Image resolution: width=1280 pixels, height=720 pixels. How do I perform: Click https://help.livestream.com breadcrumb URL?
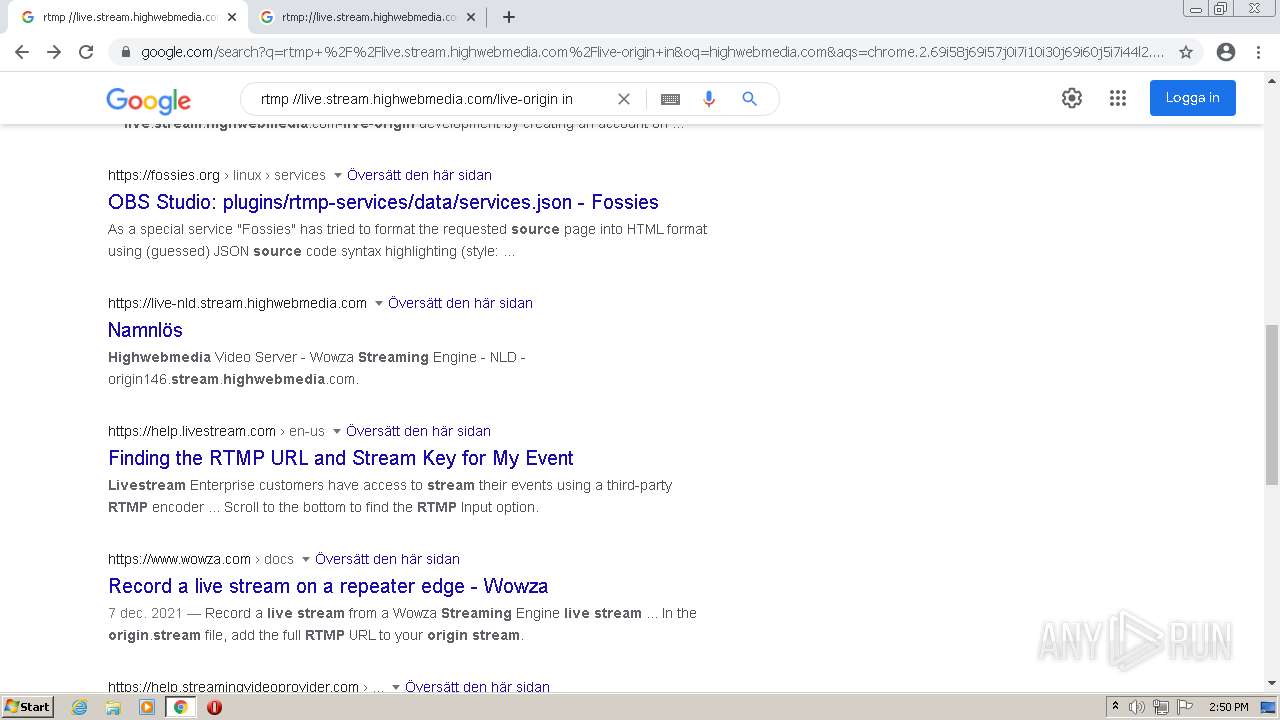(192, 431)
